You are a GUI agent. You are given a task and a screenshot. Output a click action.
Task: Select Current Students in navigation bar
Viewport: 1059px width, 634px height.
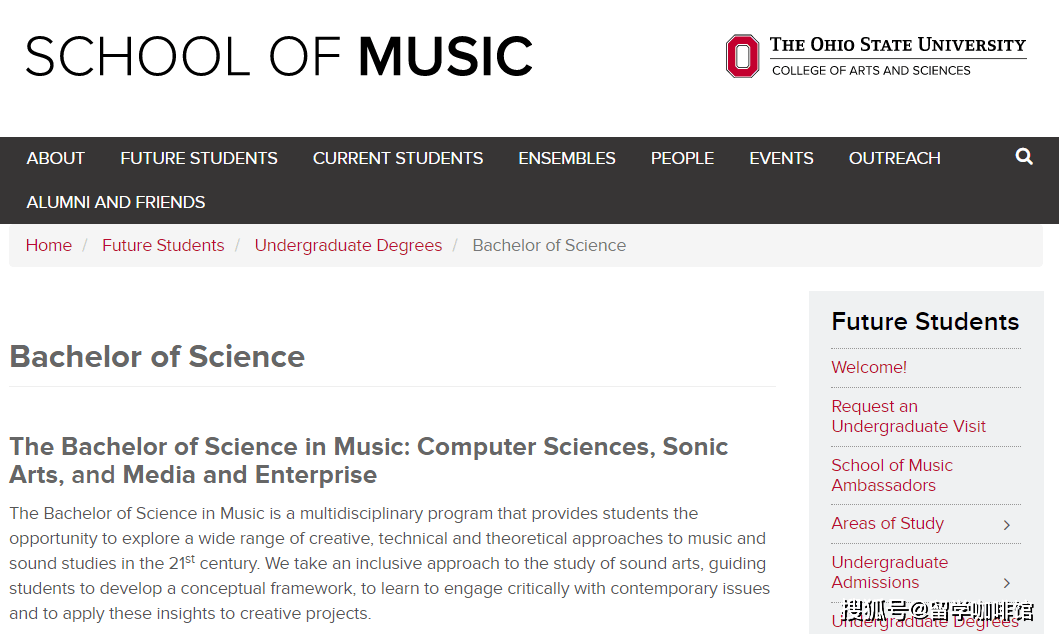click(398, 158)
